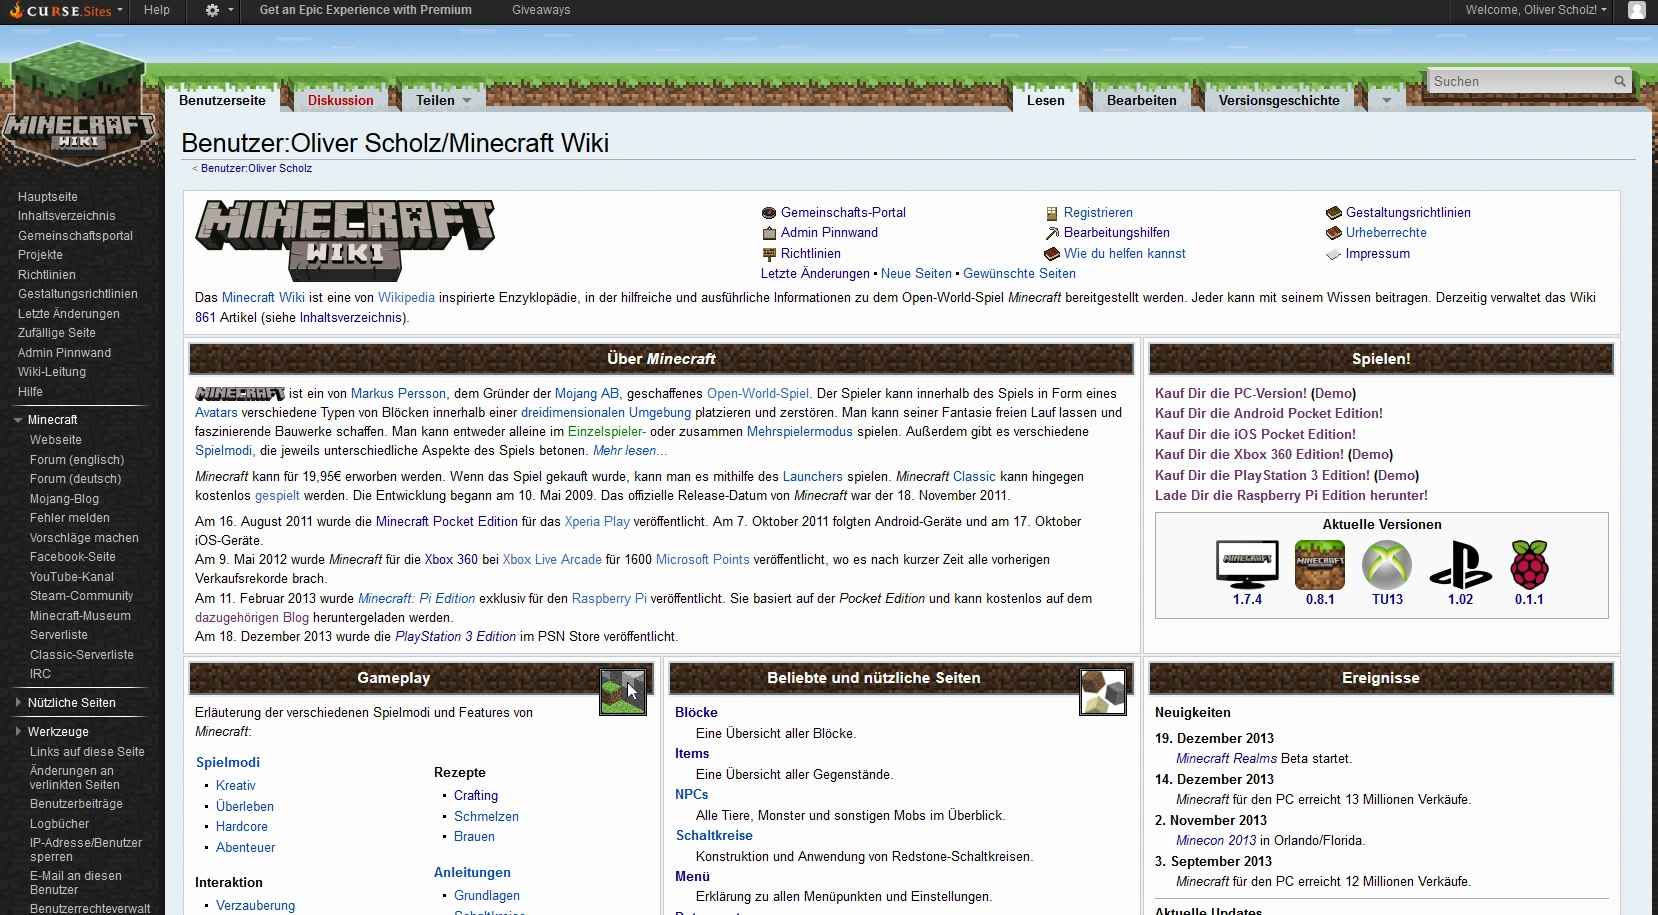Click the large Minecraft Wiki banner logo
This screenshot has width=1658, height=915.
345,240
